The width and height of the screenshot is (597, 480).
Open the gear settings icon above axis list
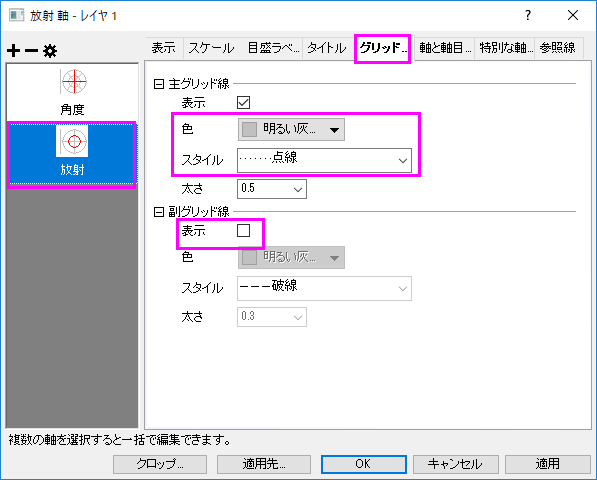point(50,50)
